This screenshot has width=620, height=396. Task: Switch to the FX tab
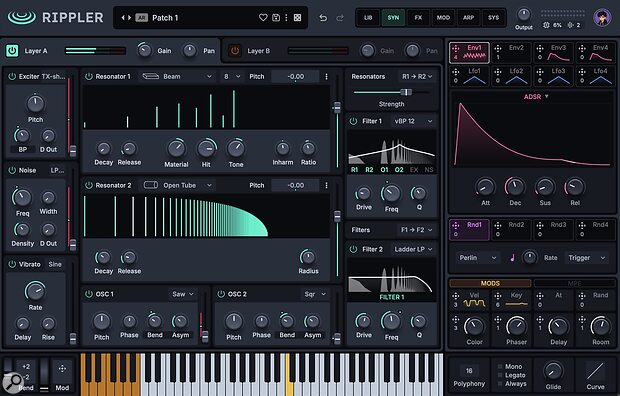click(418, 17)
